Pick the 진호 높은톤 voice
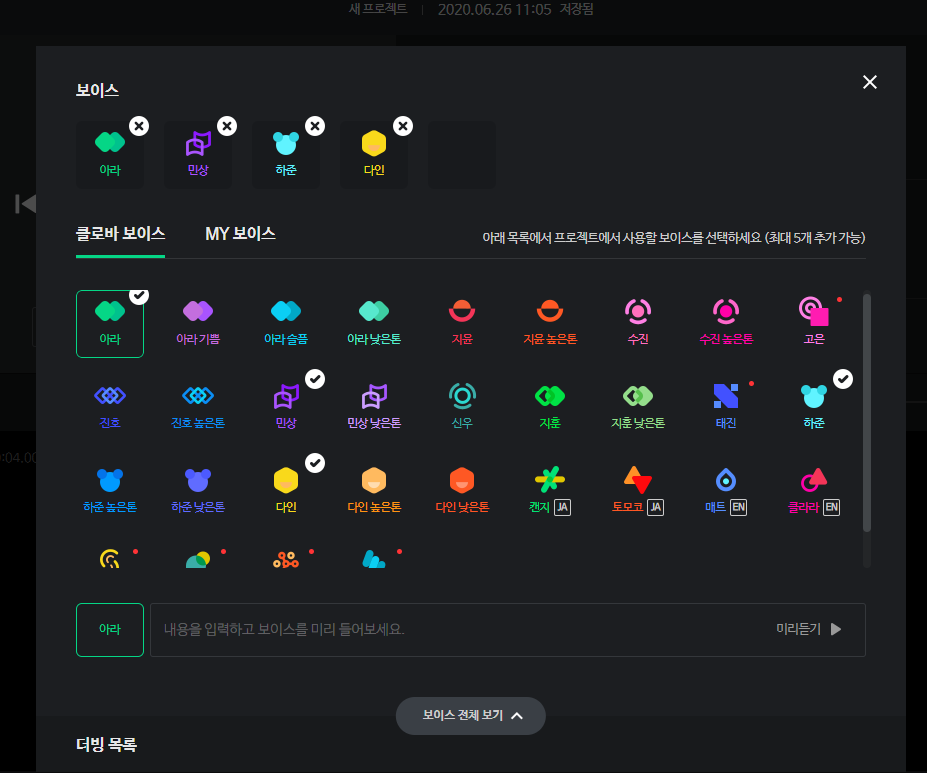 pyautogui.click(x=198, y=407)
